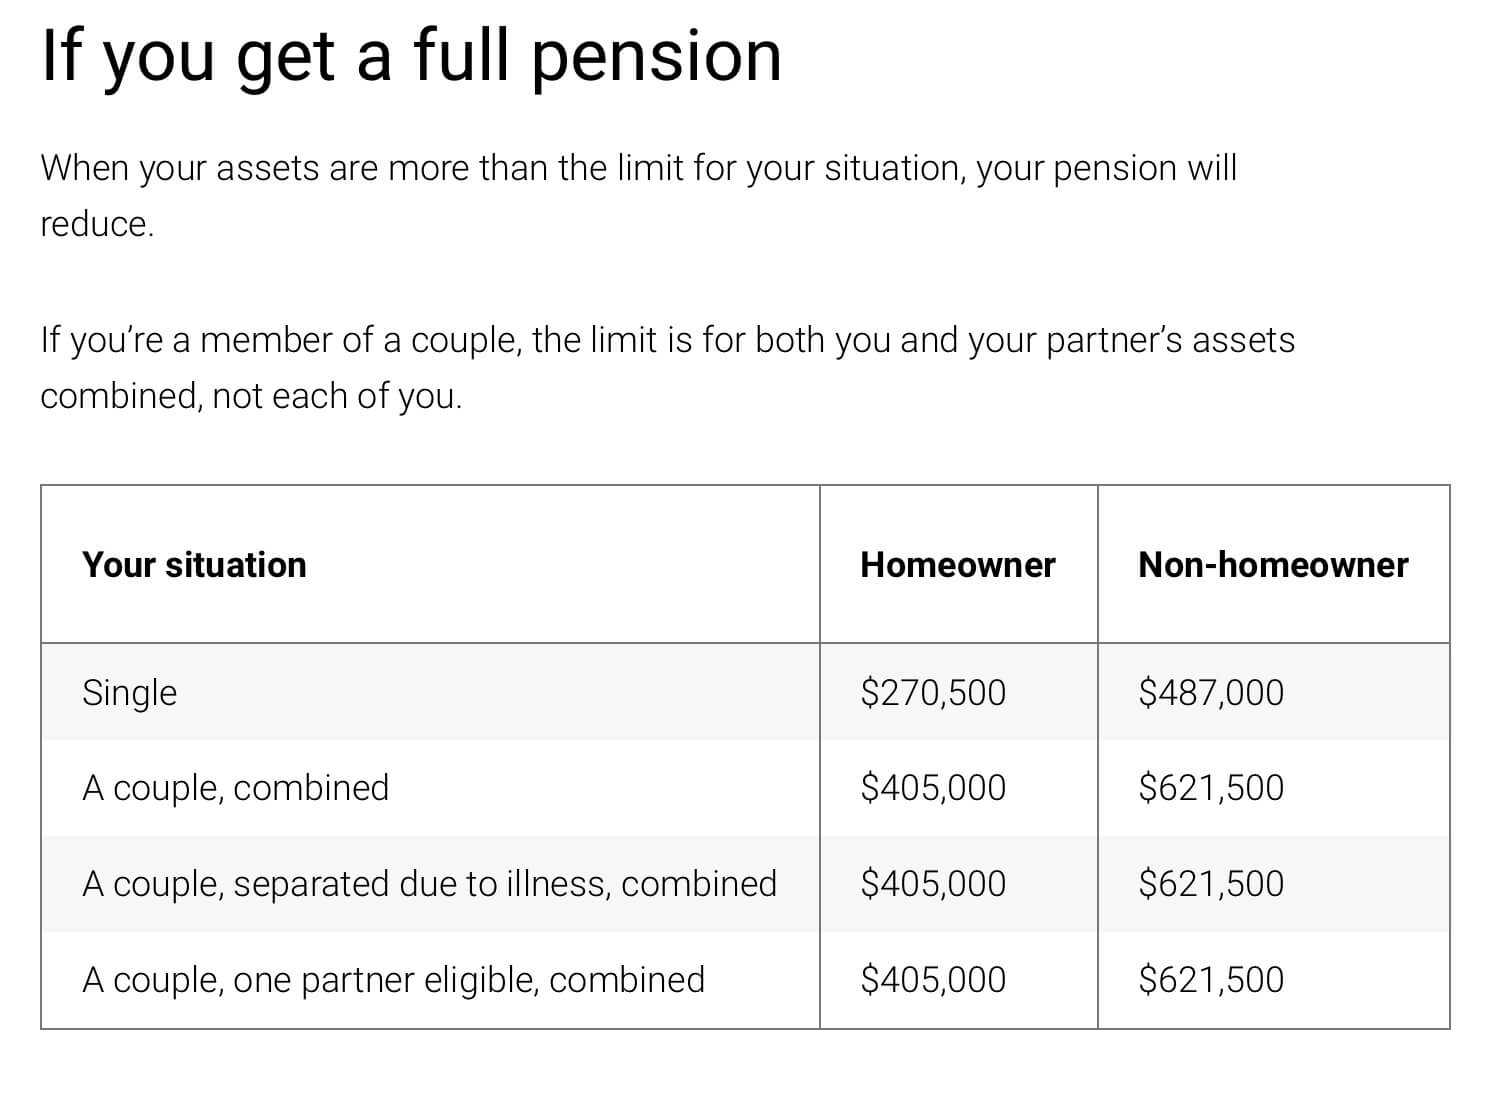
Task: Click $405,000 in the one partner eligible row
Action: coord(933,981)
